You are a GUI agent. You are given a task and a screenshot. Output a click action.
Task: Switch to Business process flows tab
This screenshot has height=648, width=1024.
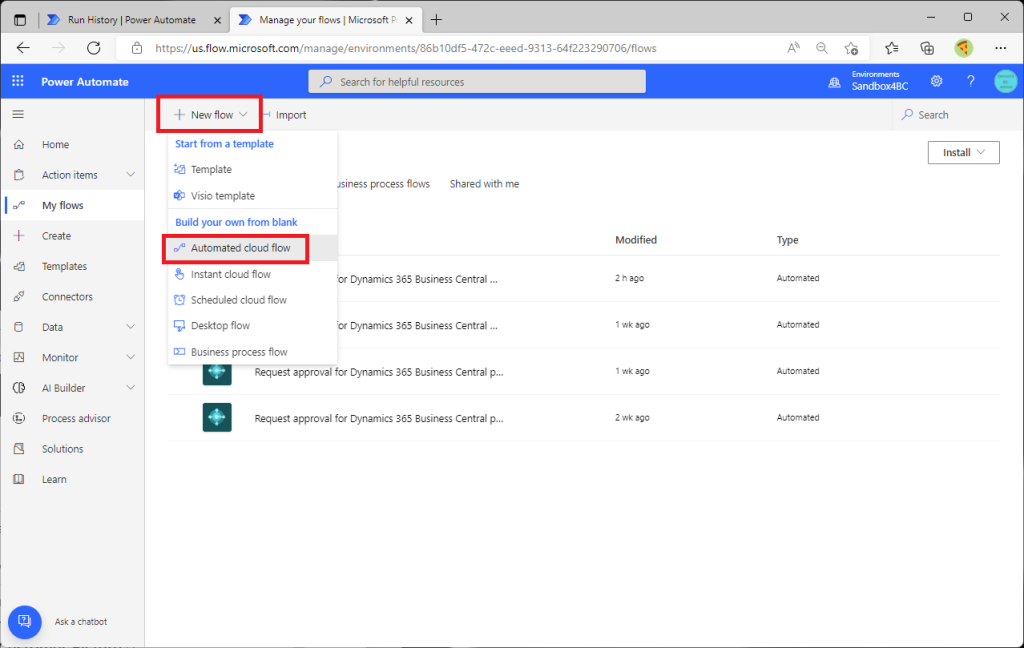pos(383,184)
